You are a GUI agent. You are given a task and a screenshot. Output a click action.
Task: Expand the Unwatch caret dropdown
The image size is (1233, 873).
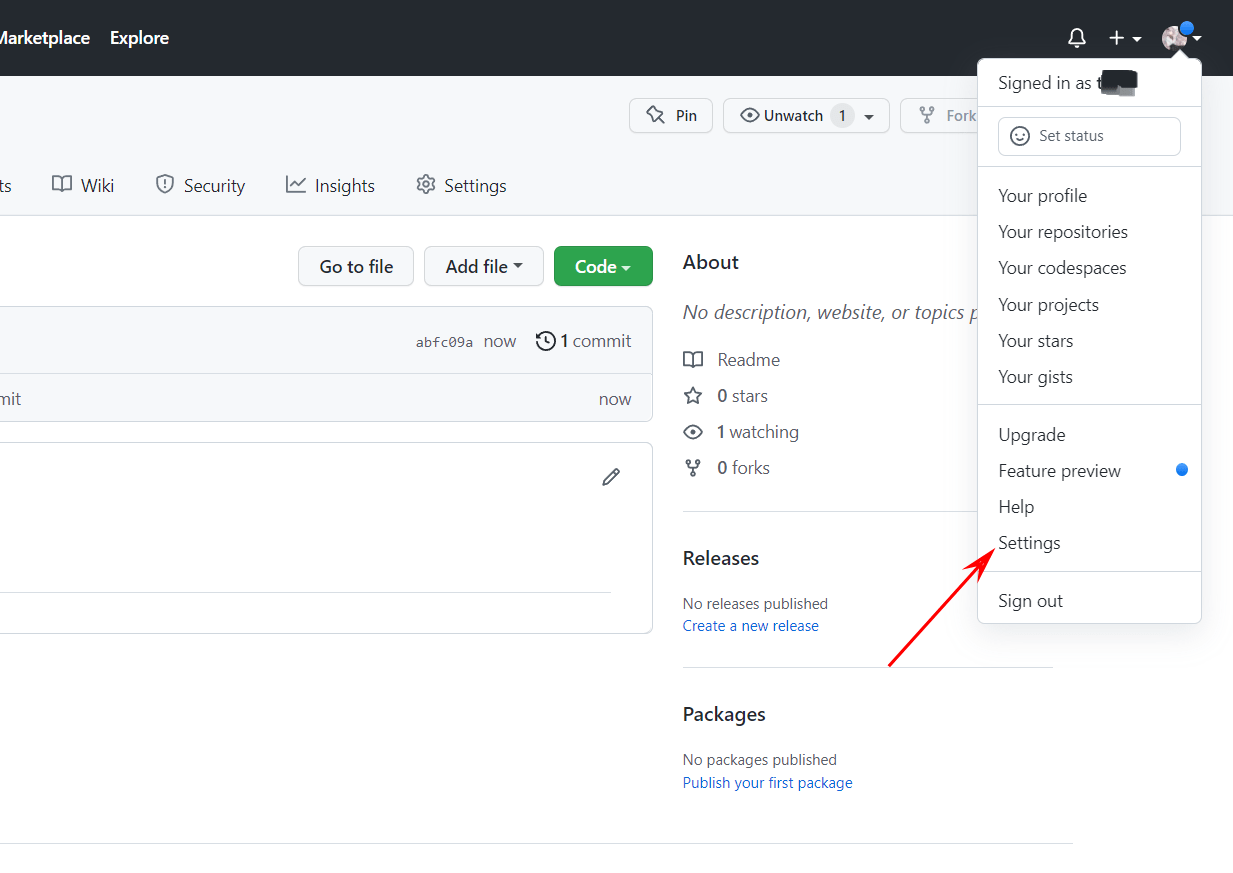click(868, 115)
